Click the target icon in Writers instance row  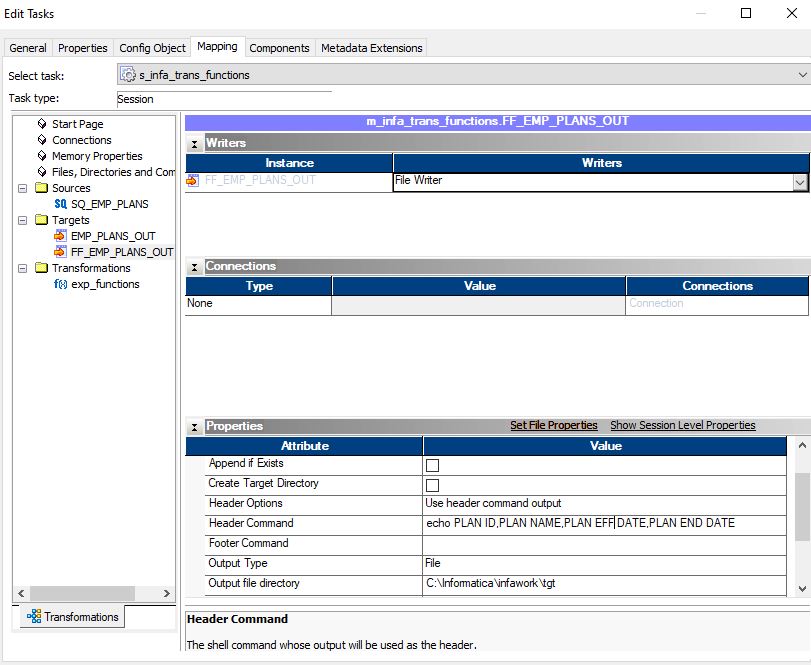(193, 180)
